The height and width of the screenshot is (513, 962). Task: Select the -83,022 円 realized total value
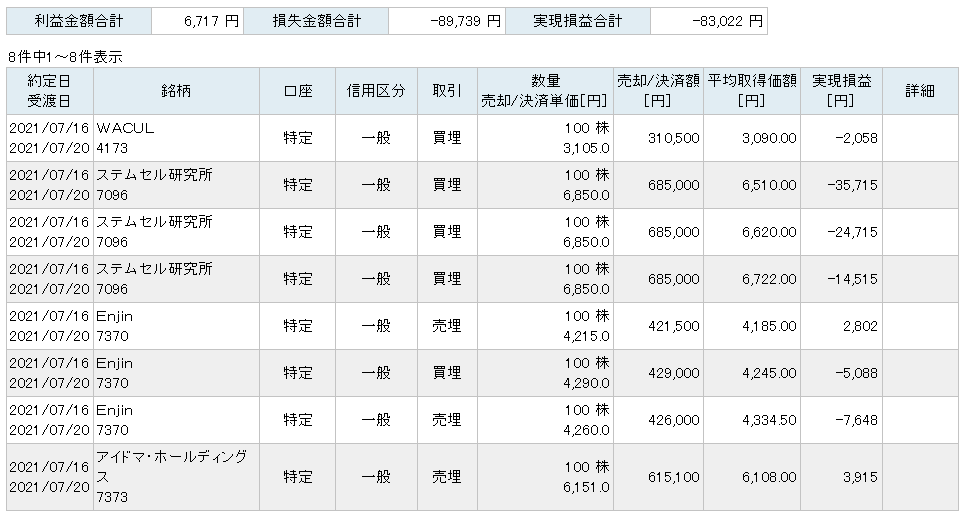click(x=728, y=21)
